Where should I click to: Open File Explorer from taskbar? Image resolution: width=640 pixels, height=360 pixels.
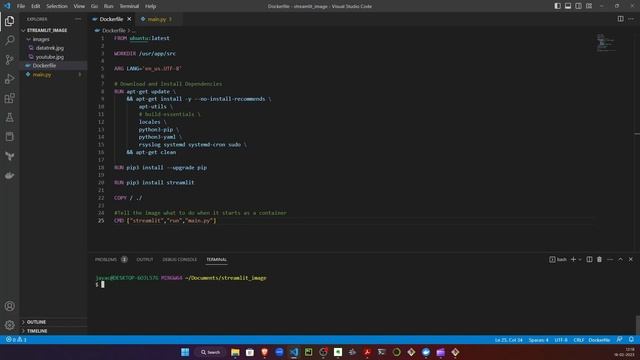[235, 352]
